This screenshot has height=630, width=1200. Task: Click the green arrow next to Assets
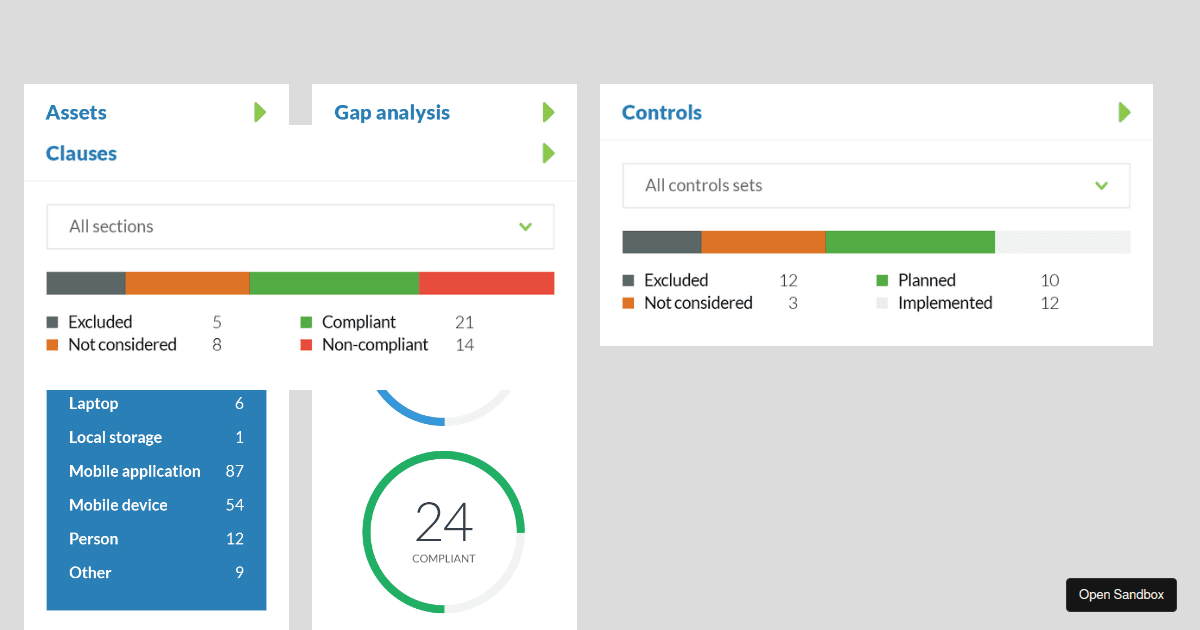(260, 112)
